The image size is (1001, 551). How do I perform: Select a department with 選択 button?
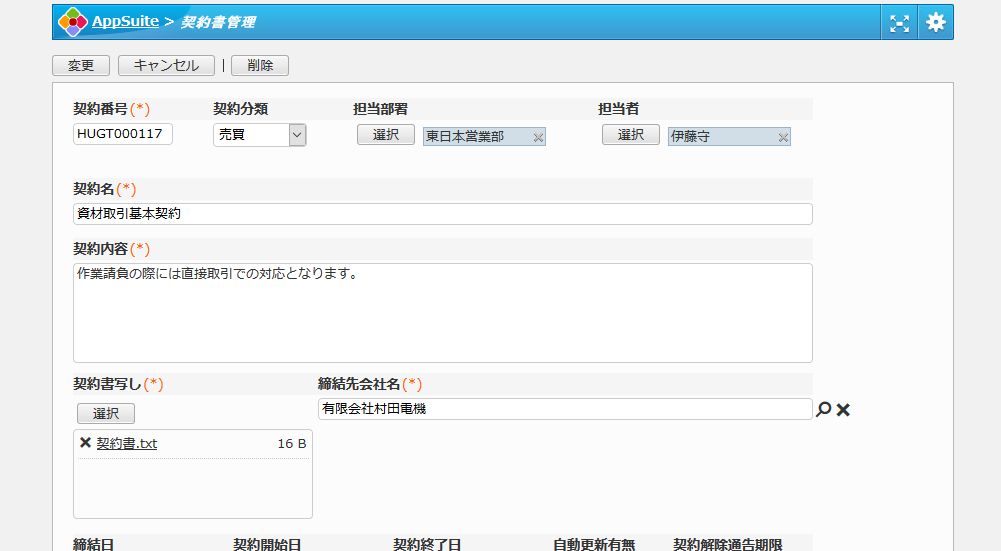coord(385,135)
